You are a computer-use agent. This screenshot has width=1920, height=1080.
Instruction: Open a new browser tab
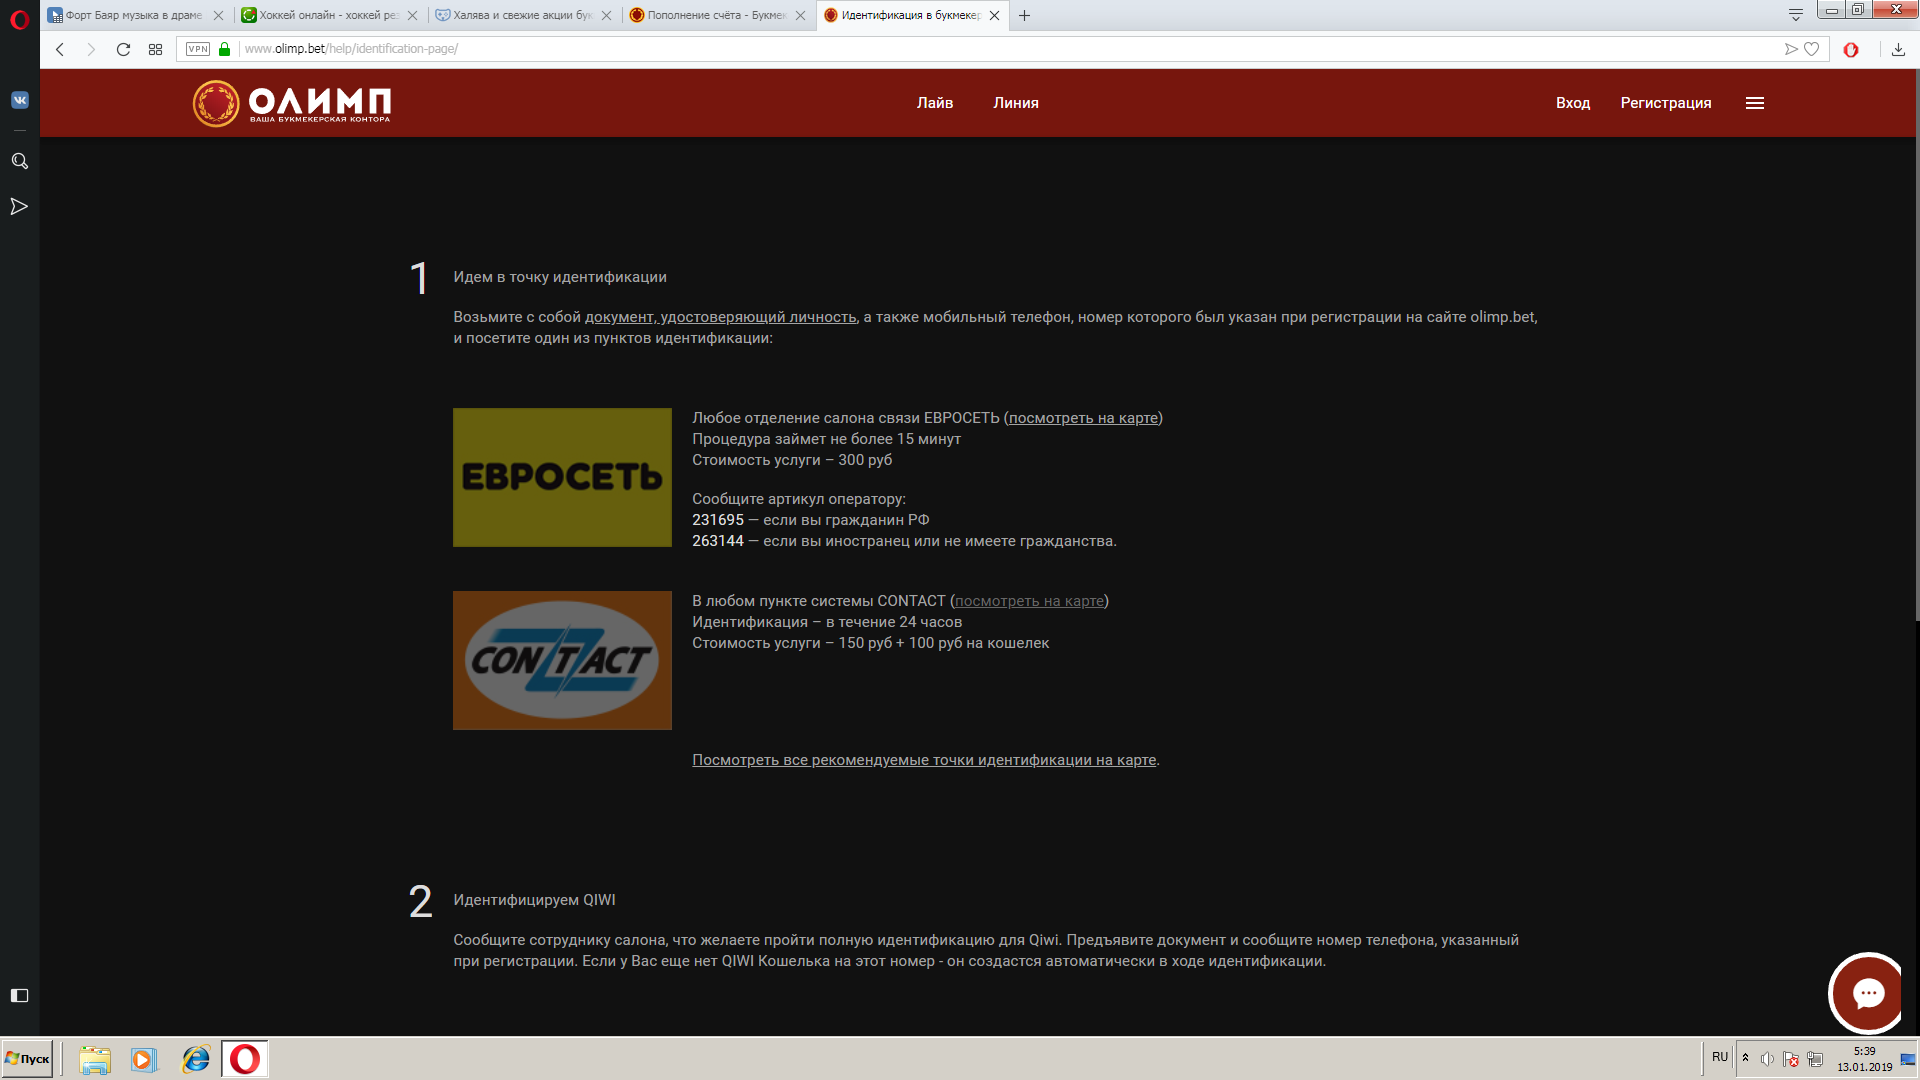click(x=1024, y=15)
